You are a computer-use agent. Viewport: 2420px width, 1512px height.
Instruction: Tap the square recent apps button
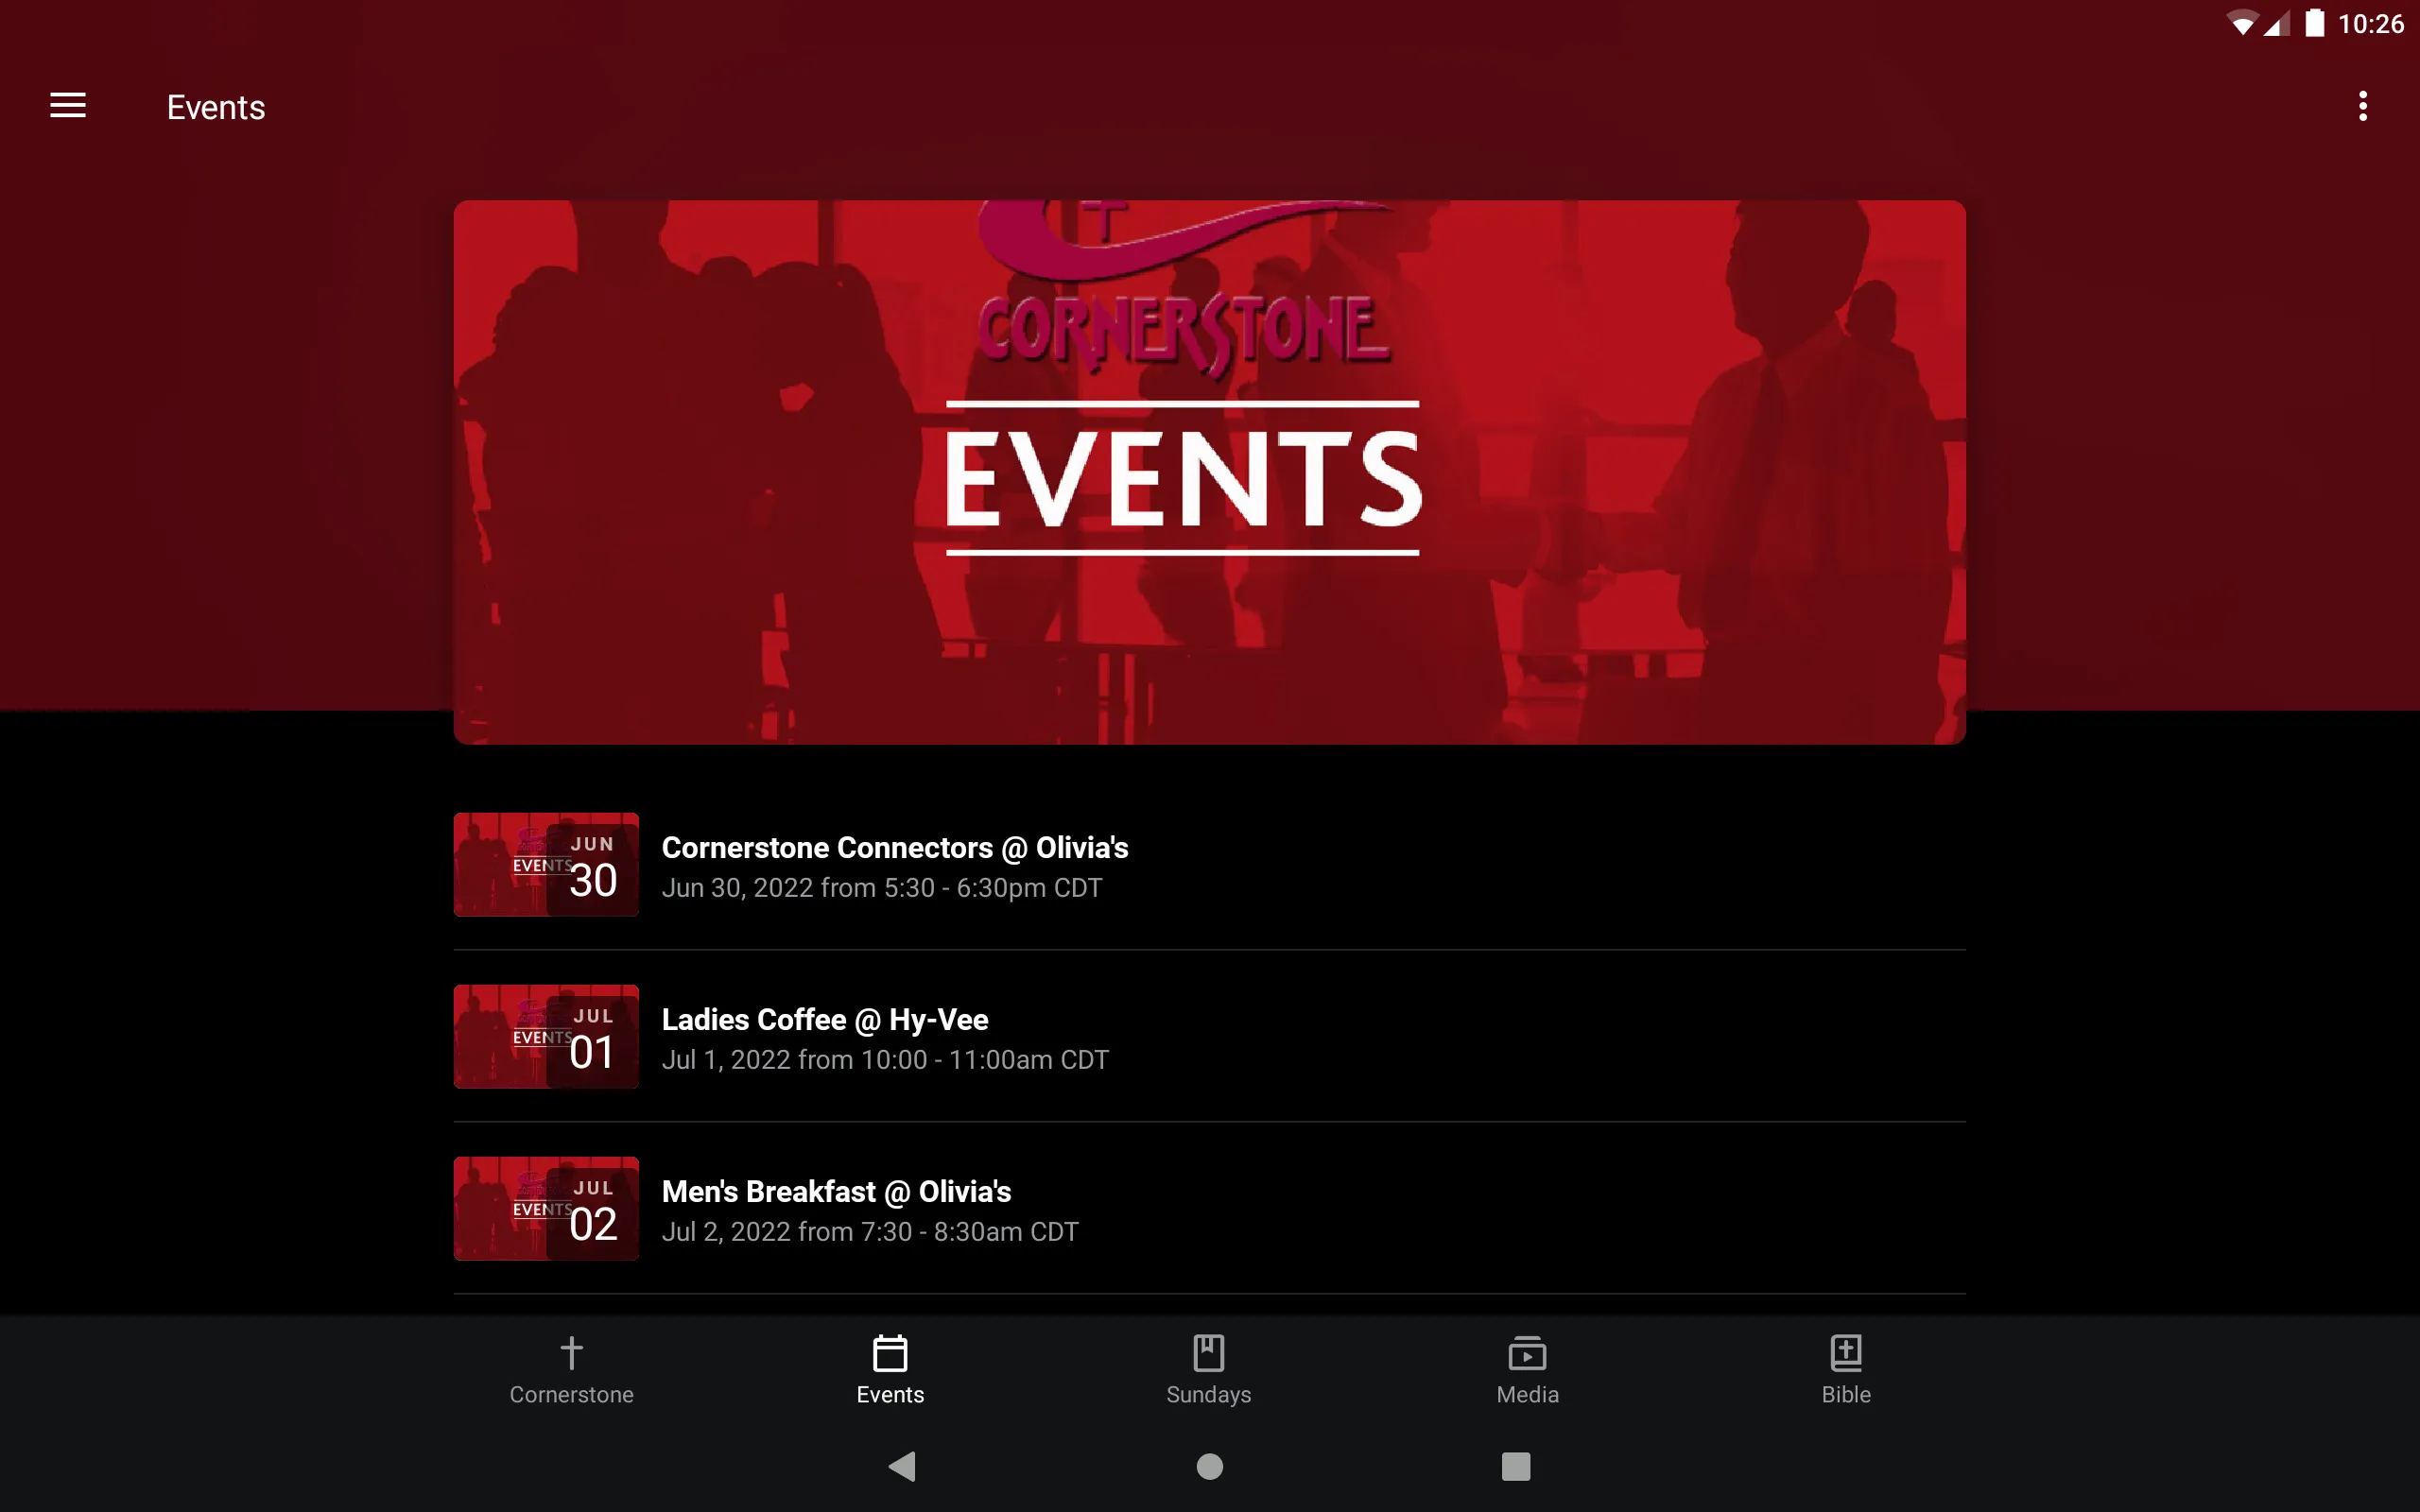[x=1514, y=1467]
